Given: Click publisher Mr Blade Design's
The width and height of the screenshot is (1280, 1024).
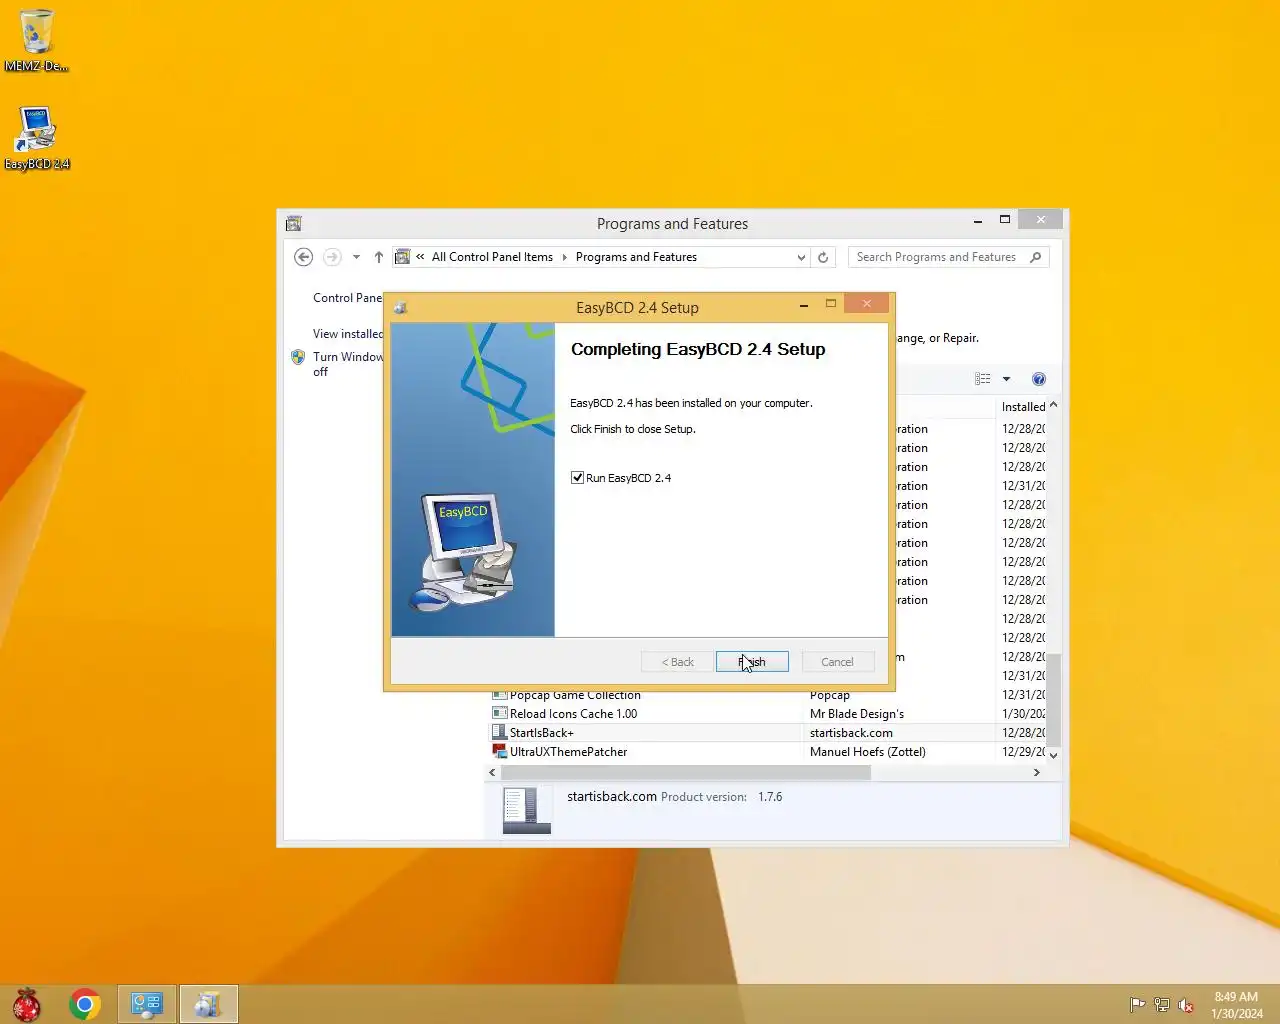Looking at the screenshot, I should coord(857,714).
